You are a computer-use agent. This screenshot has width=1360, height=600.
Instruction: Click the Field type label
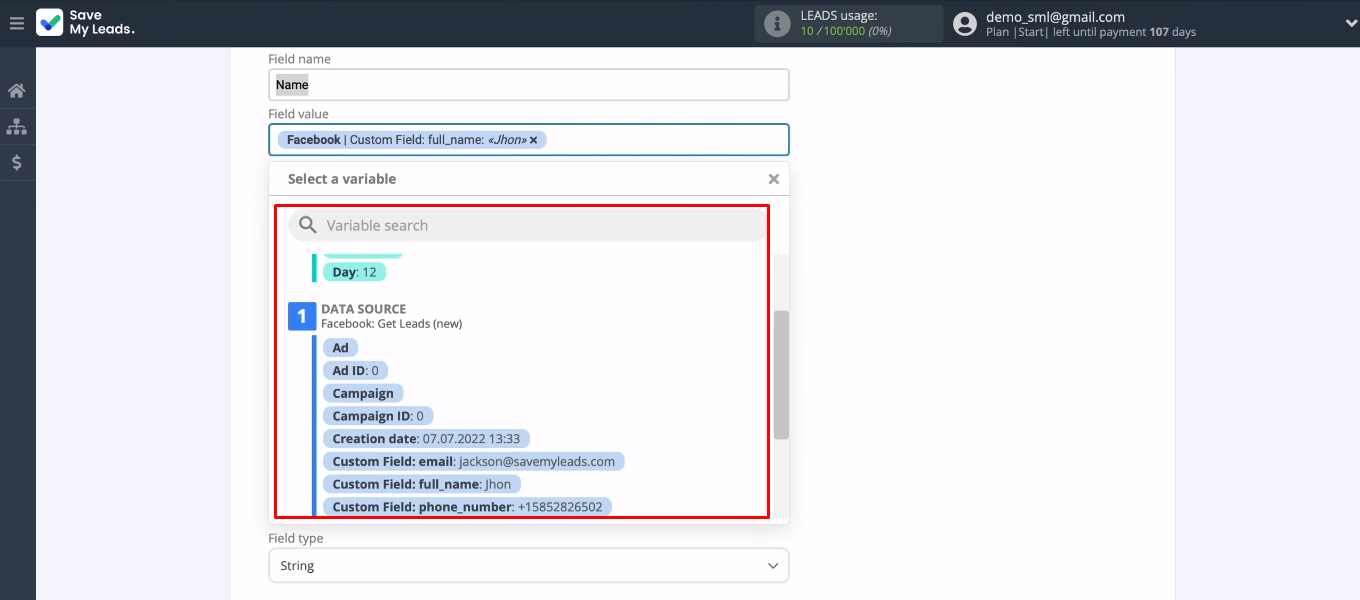click(x=296, y=538)
